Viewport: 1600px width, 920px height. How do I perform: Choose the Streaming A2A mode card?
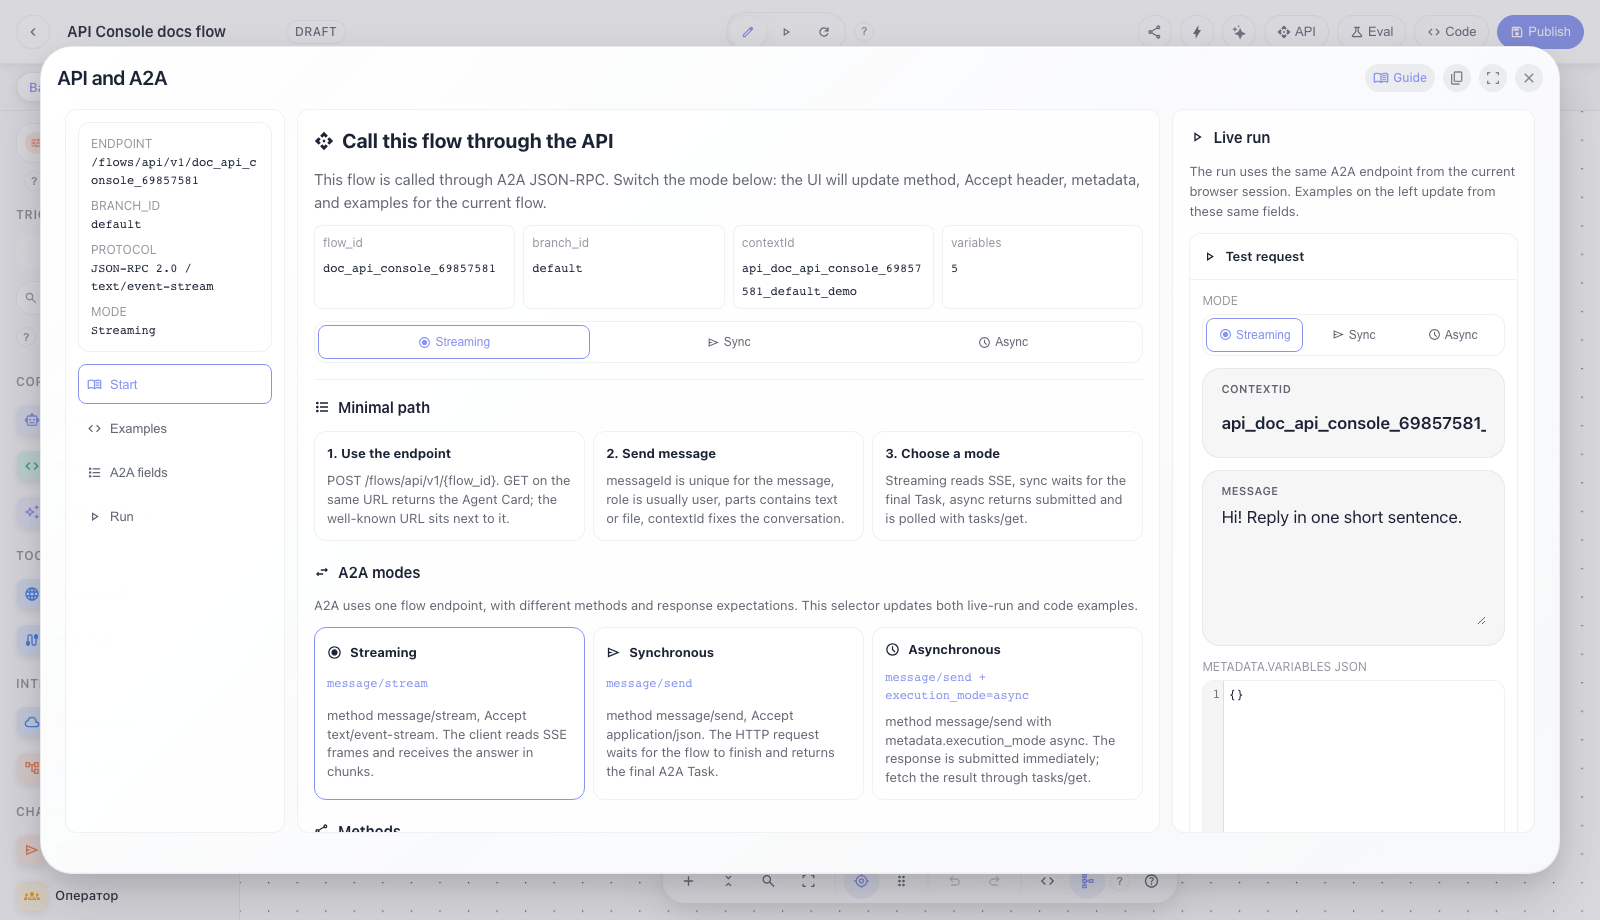(x=449, y=713)
